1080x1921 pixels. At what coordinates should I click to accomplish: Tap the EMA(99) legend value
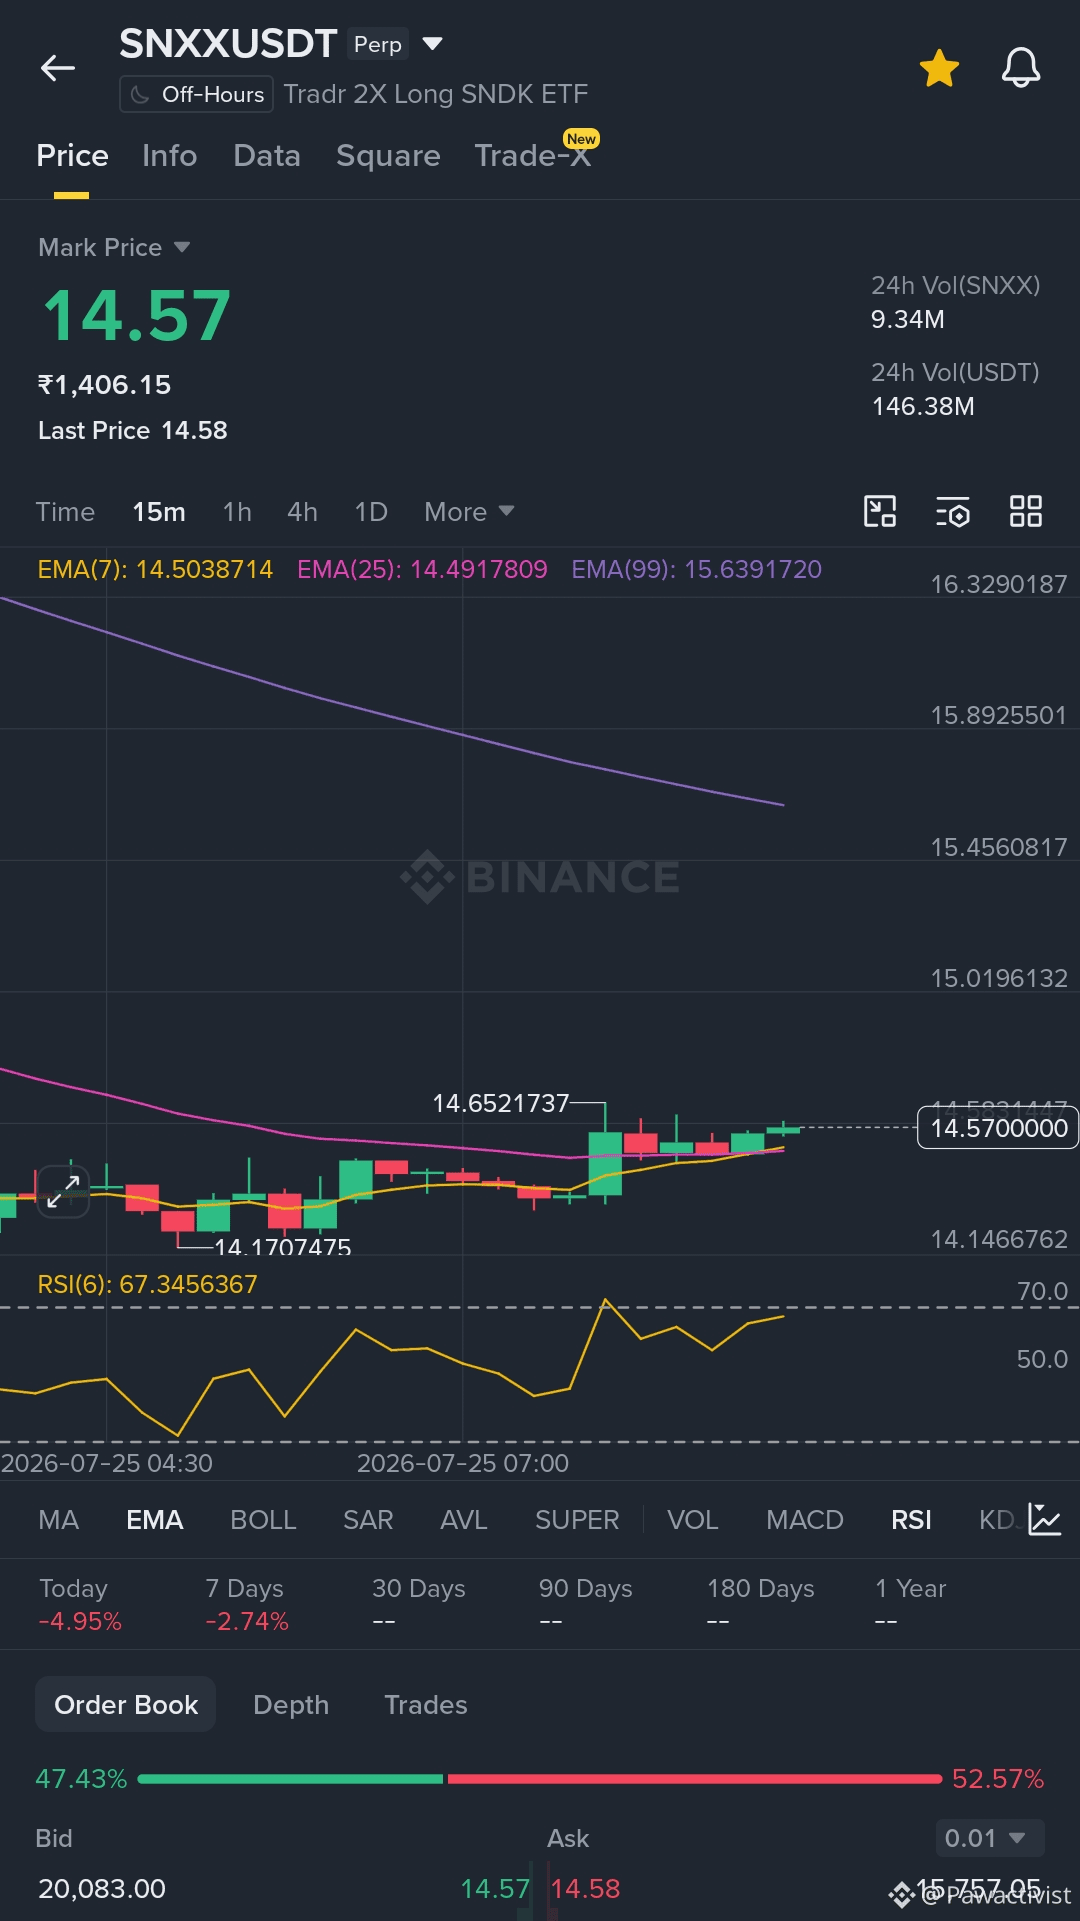click(x=696, y=569)
